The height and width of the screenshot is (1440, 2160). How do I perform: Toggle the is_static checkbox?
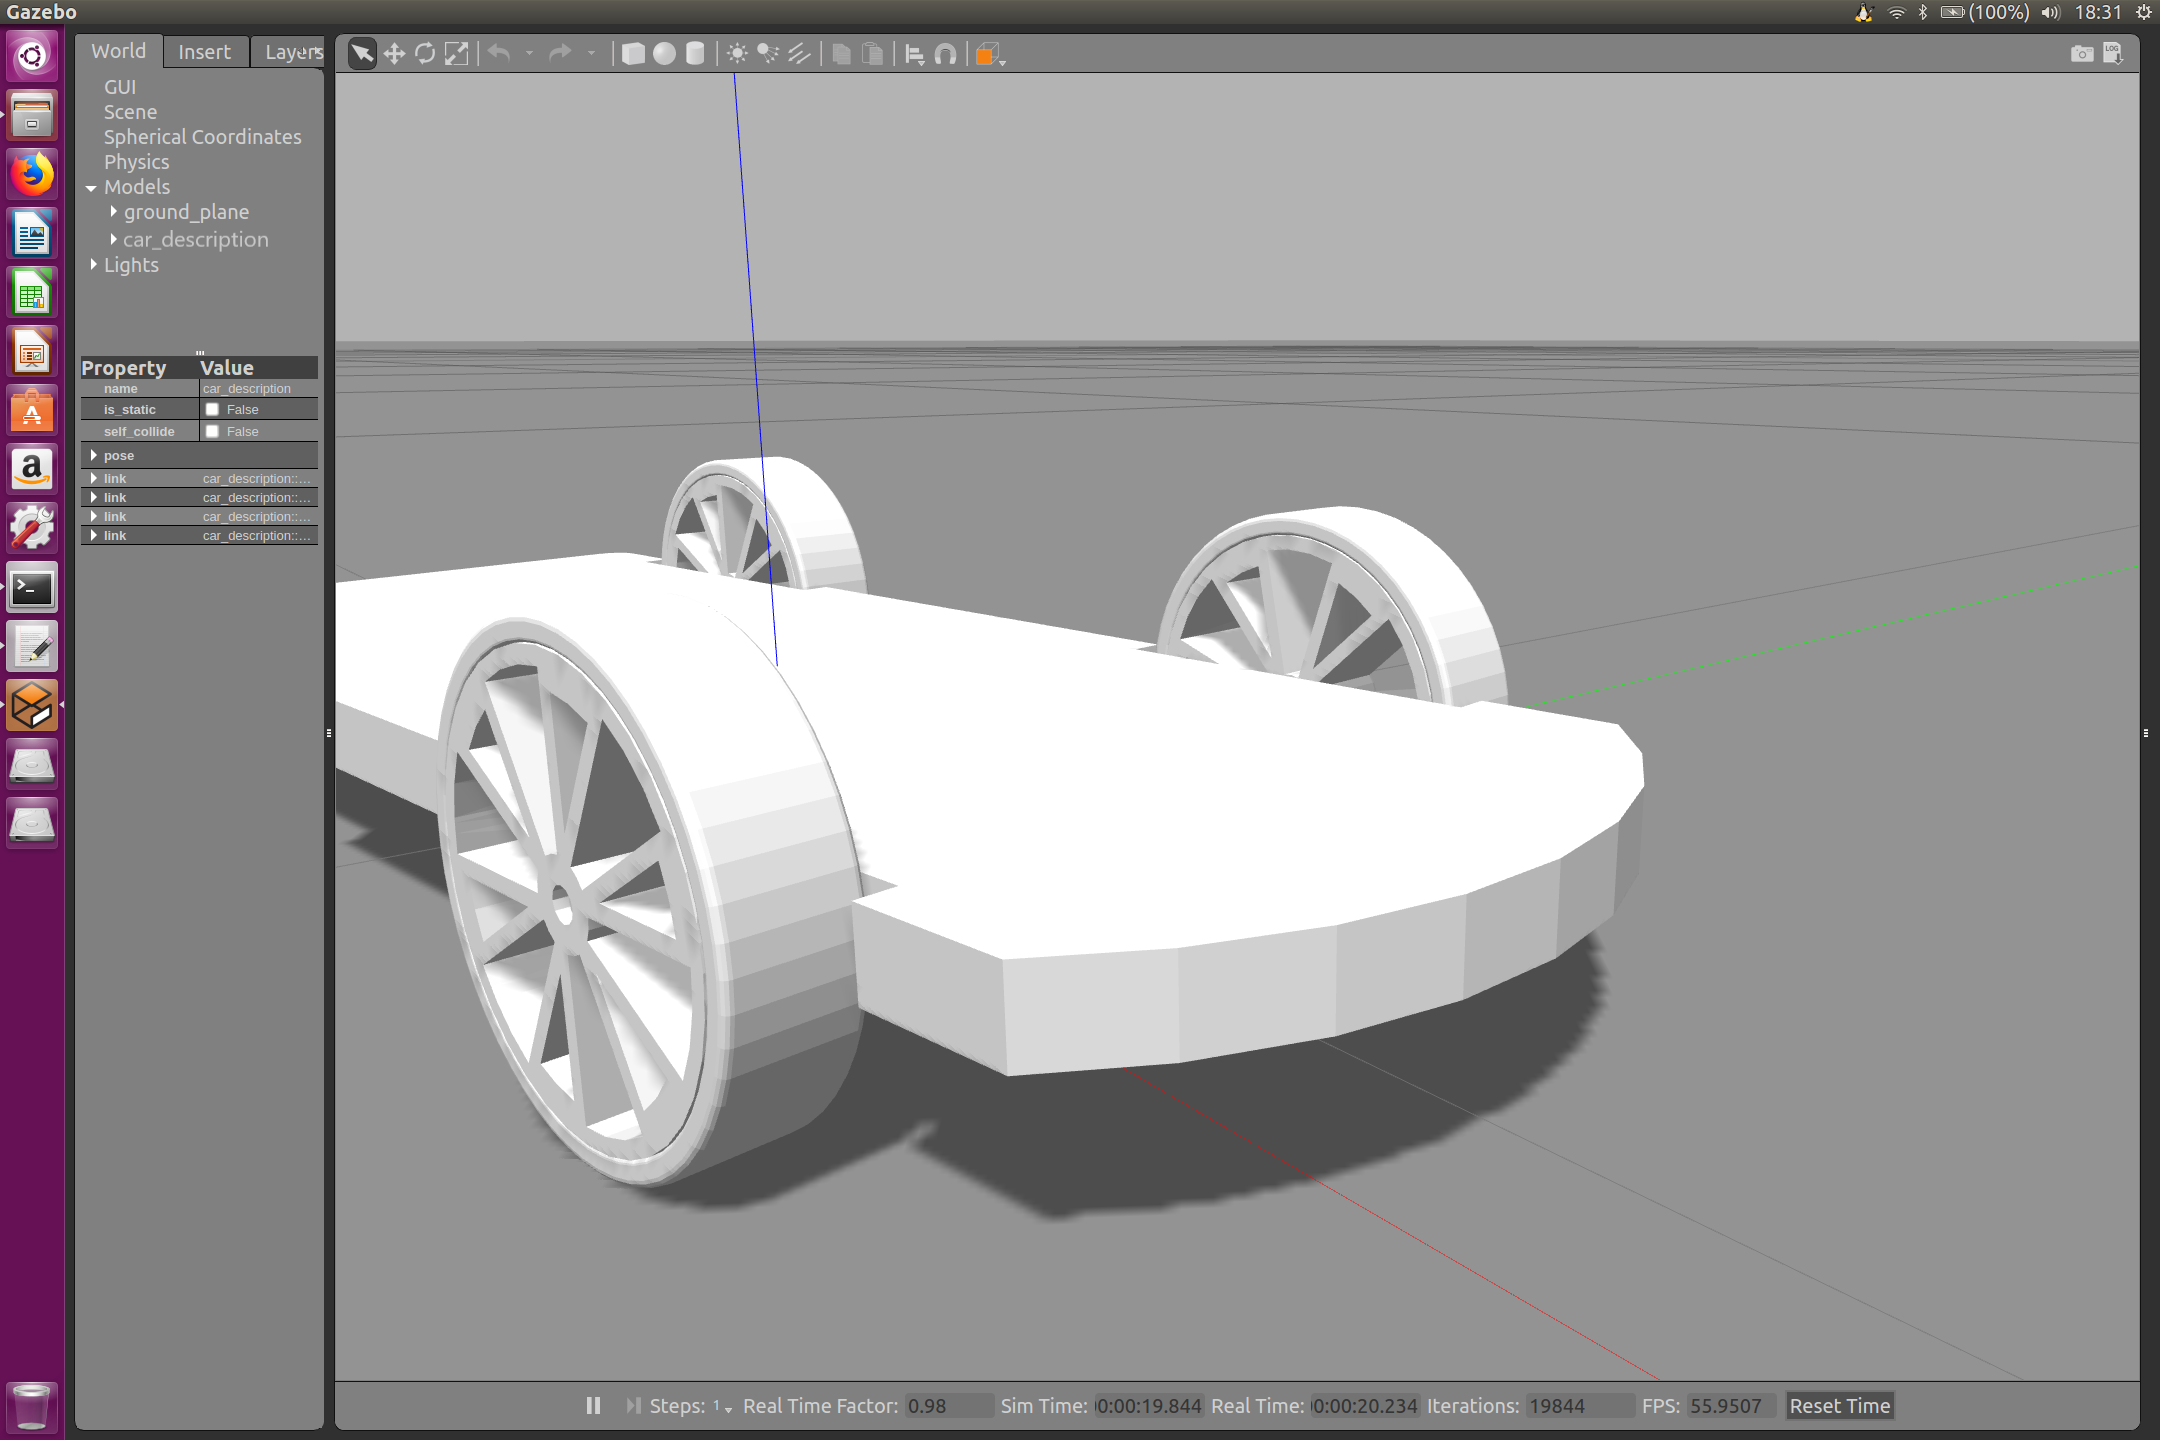[212, 409]
